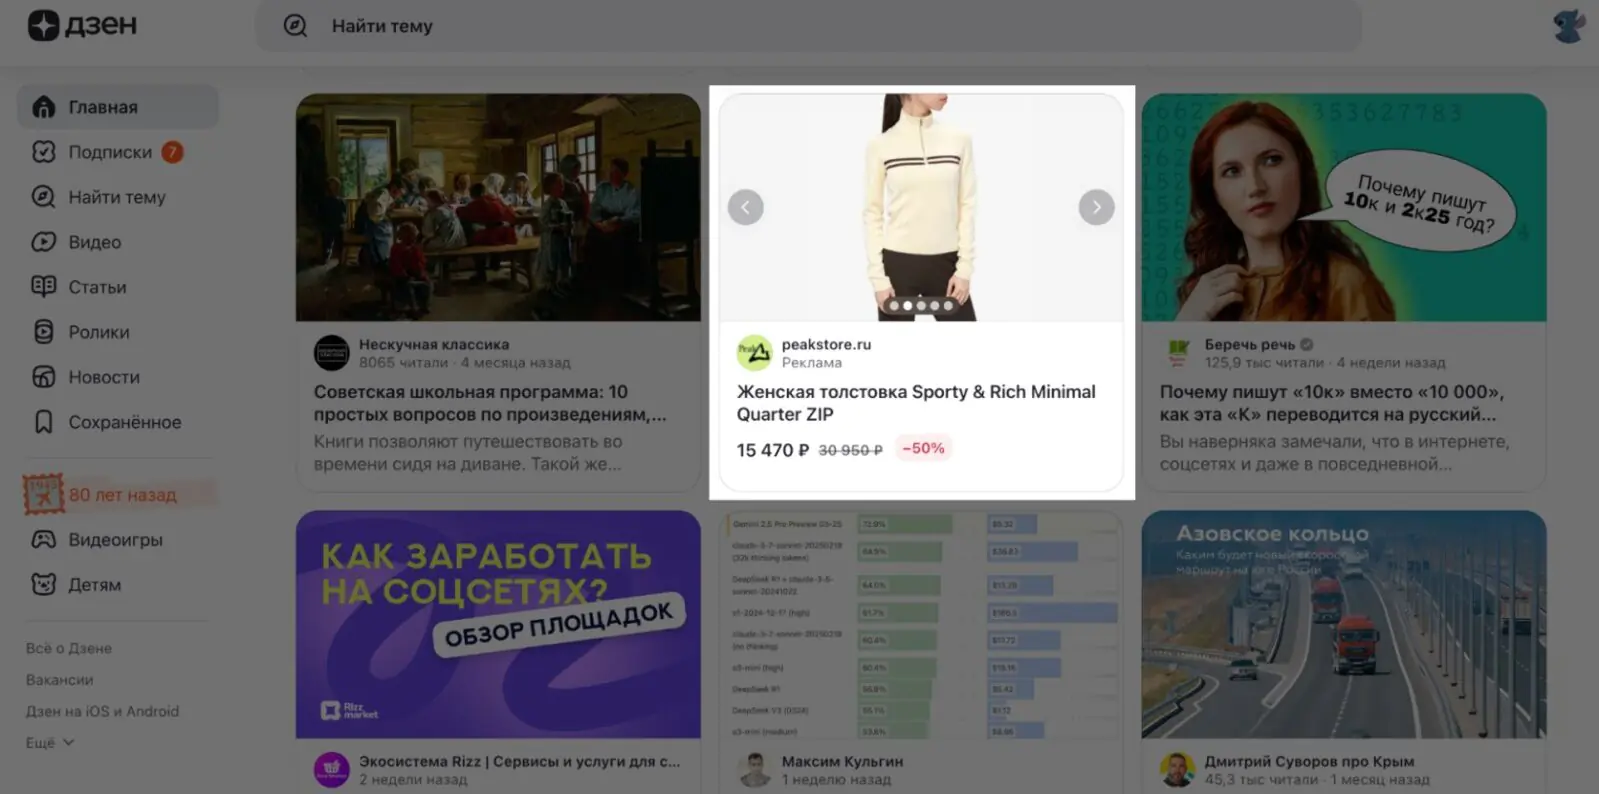Open the peakstore.ru advertiser link
The image size is (1599, 794).
(x=826, y=344)
